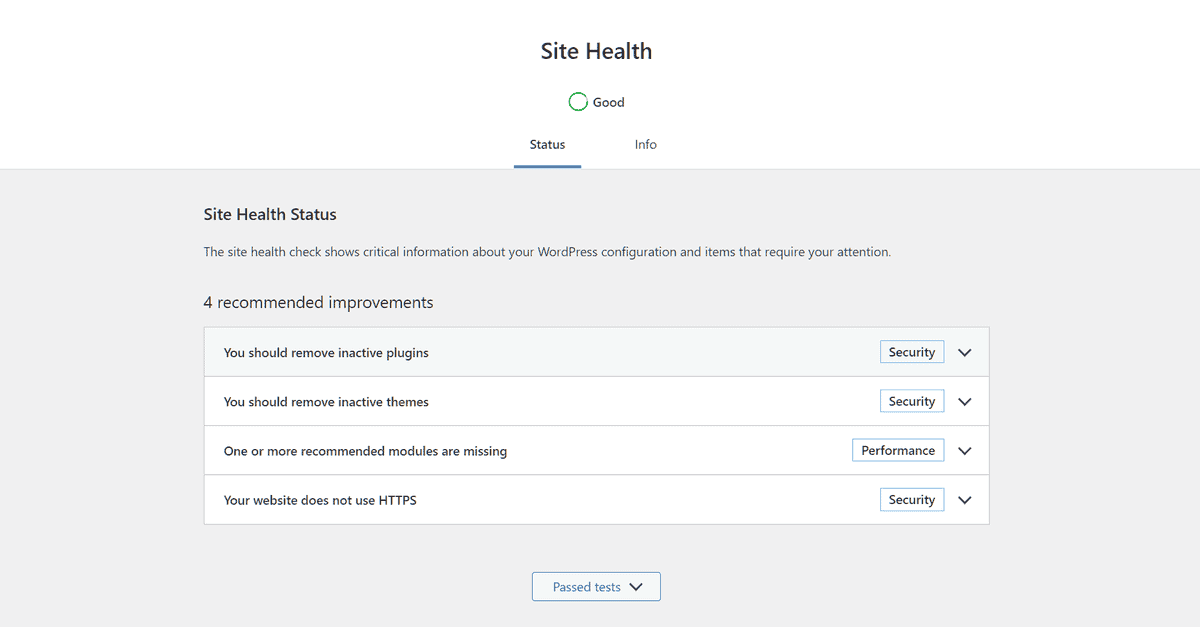Expand the HTTPS warning chevron
Screen dimensions: 1200x627
pos(965,500)
